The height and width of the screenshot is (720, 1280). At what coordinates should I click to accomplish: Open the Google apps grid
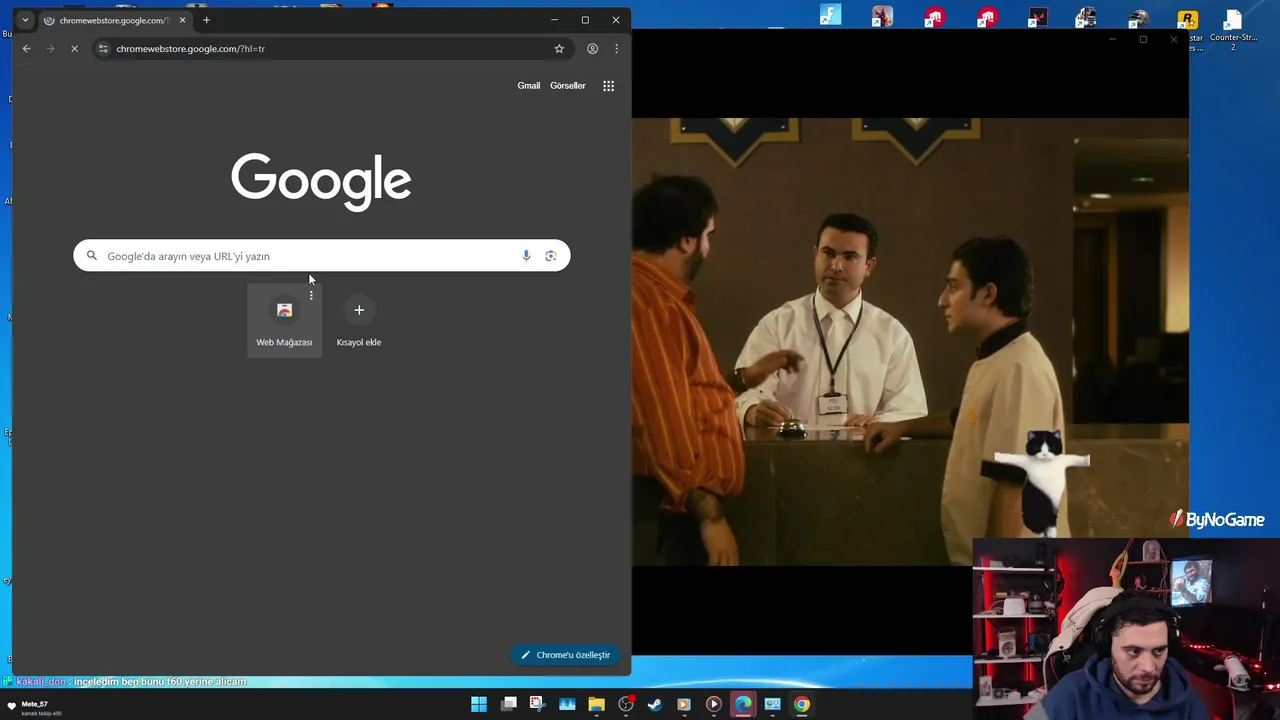(x=608, y=86)
